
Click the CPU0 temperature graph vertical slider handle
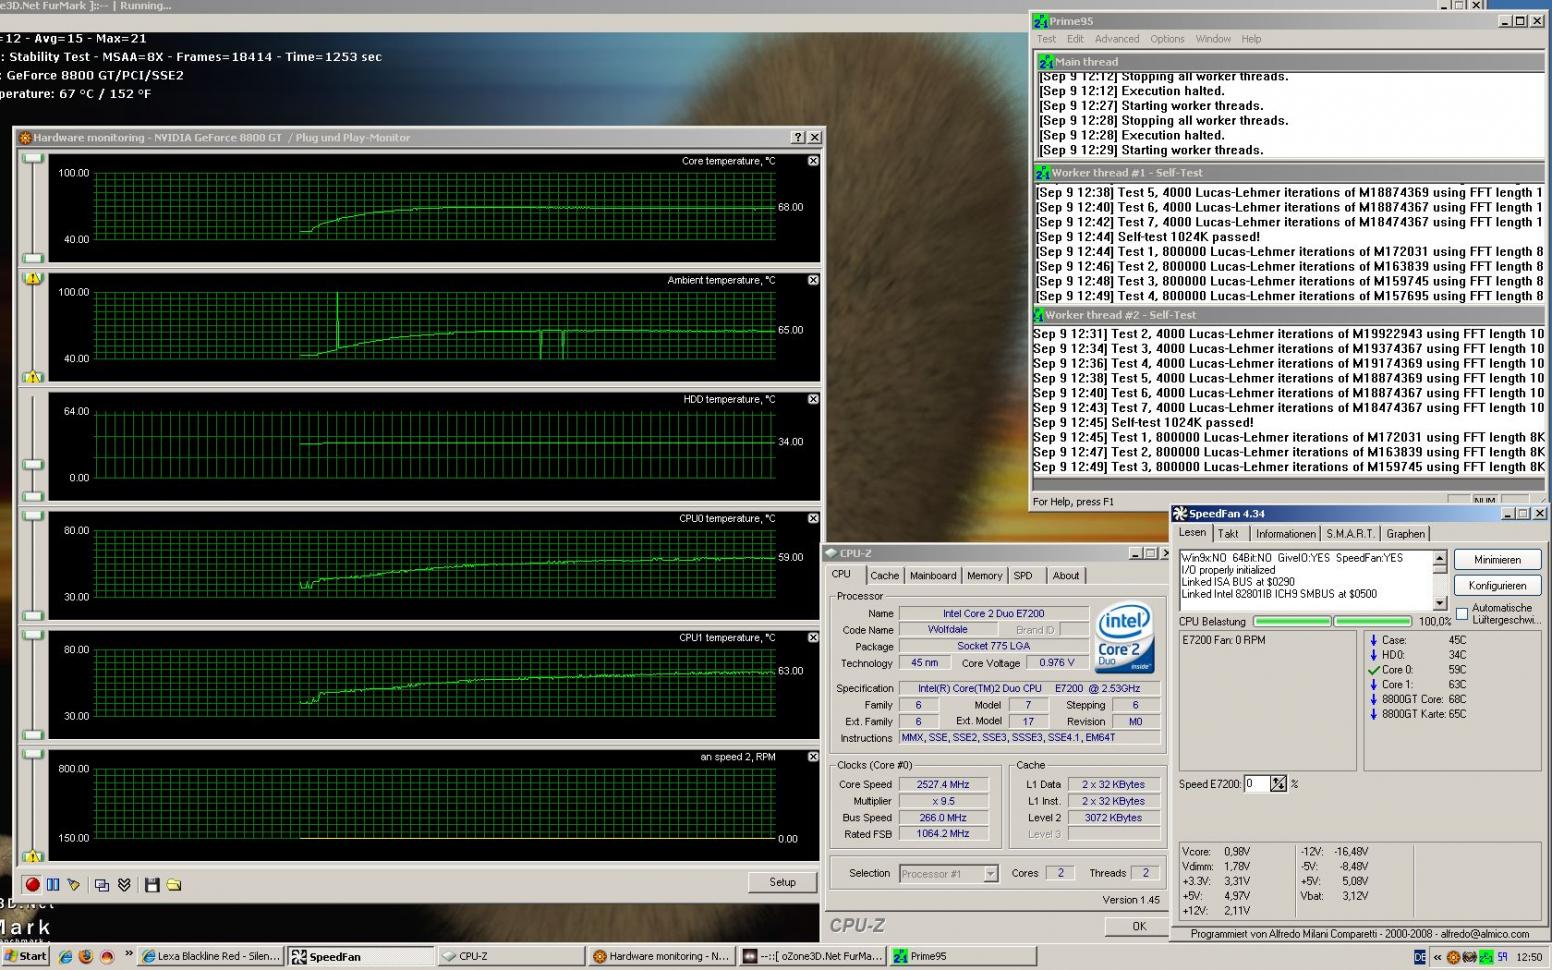click(x=33, y=516)
